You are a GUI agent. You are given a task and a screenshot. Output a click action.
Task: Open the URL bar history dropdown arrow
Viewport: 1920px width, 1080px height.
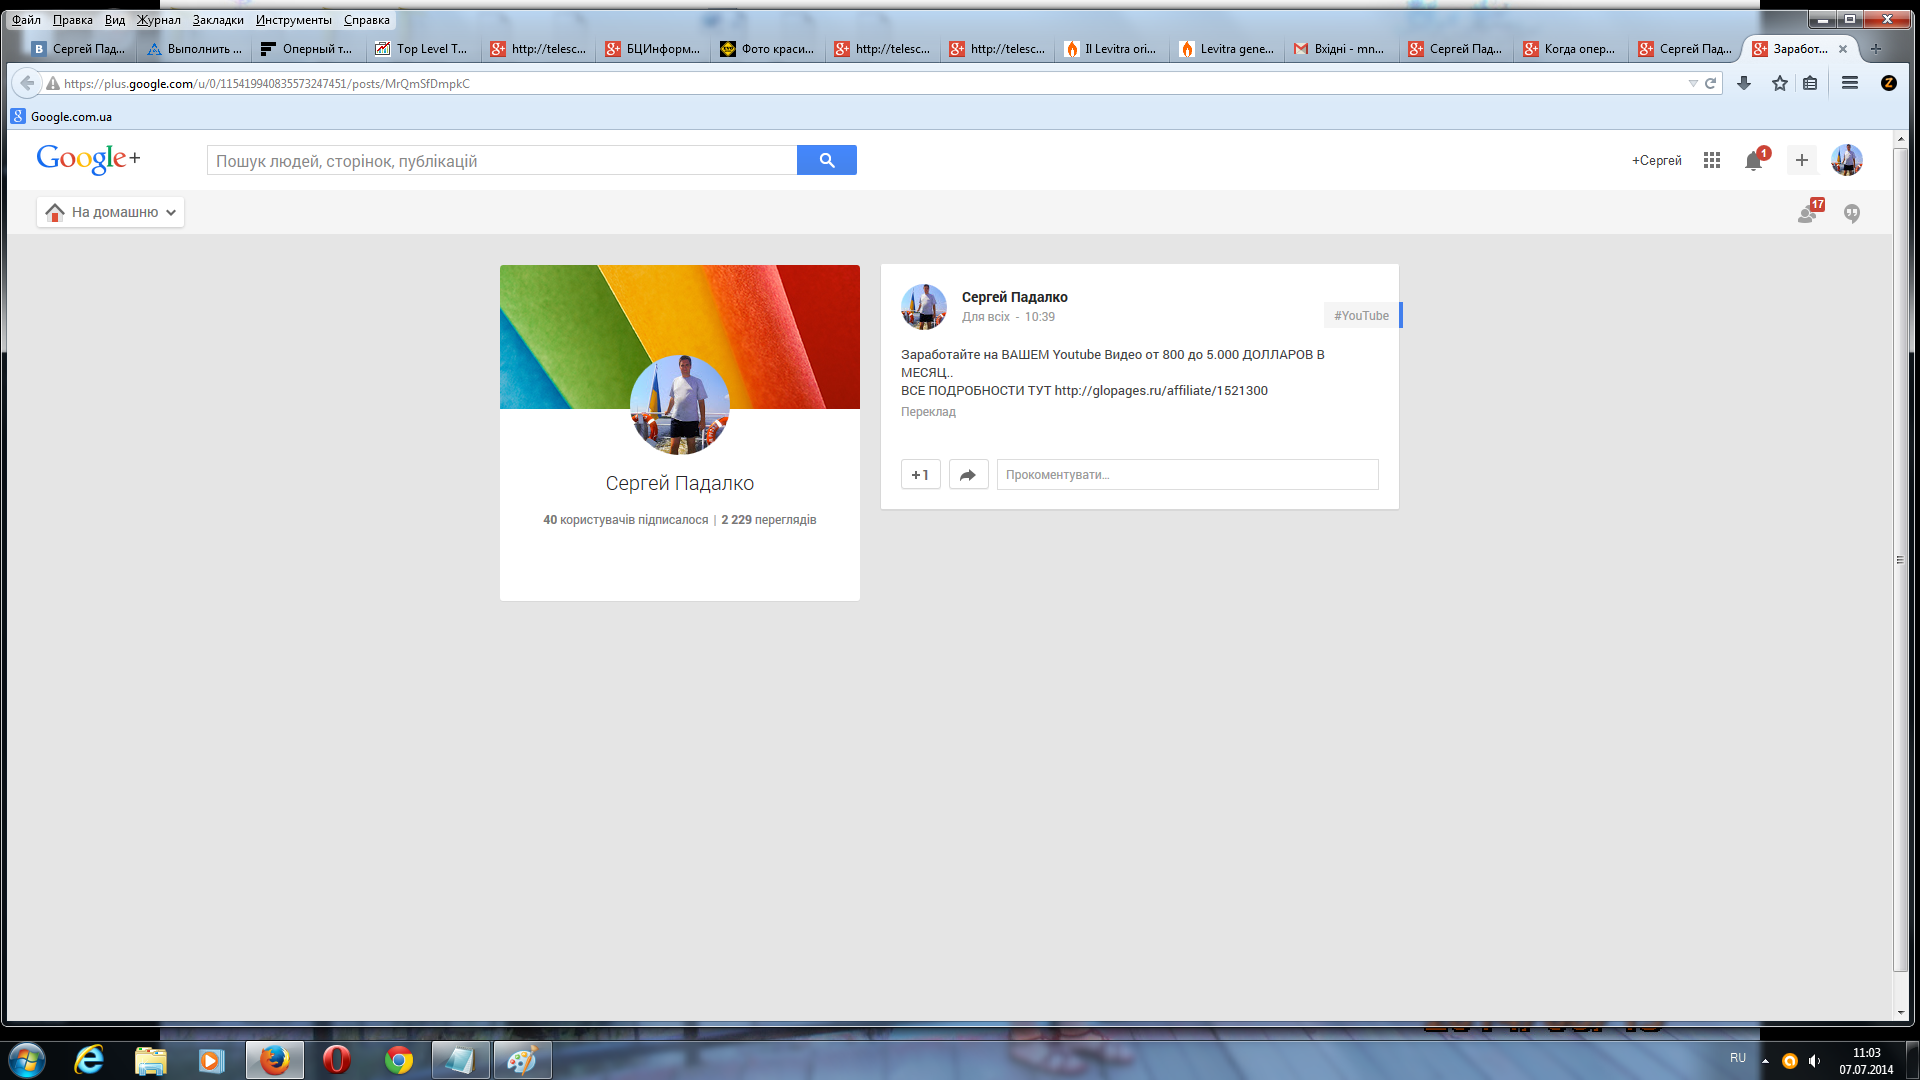click(1692, 83)
